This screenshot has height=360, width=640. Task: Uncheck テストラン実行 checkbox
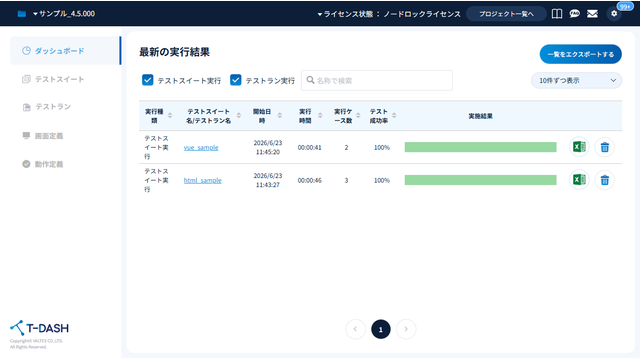coord(236,80)
